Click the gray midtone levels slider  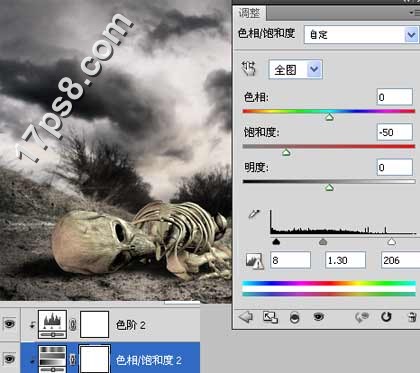323,242
